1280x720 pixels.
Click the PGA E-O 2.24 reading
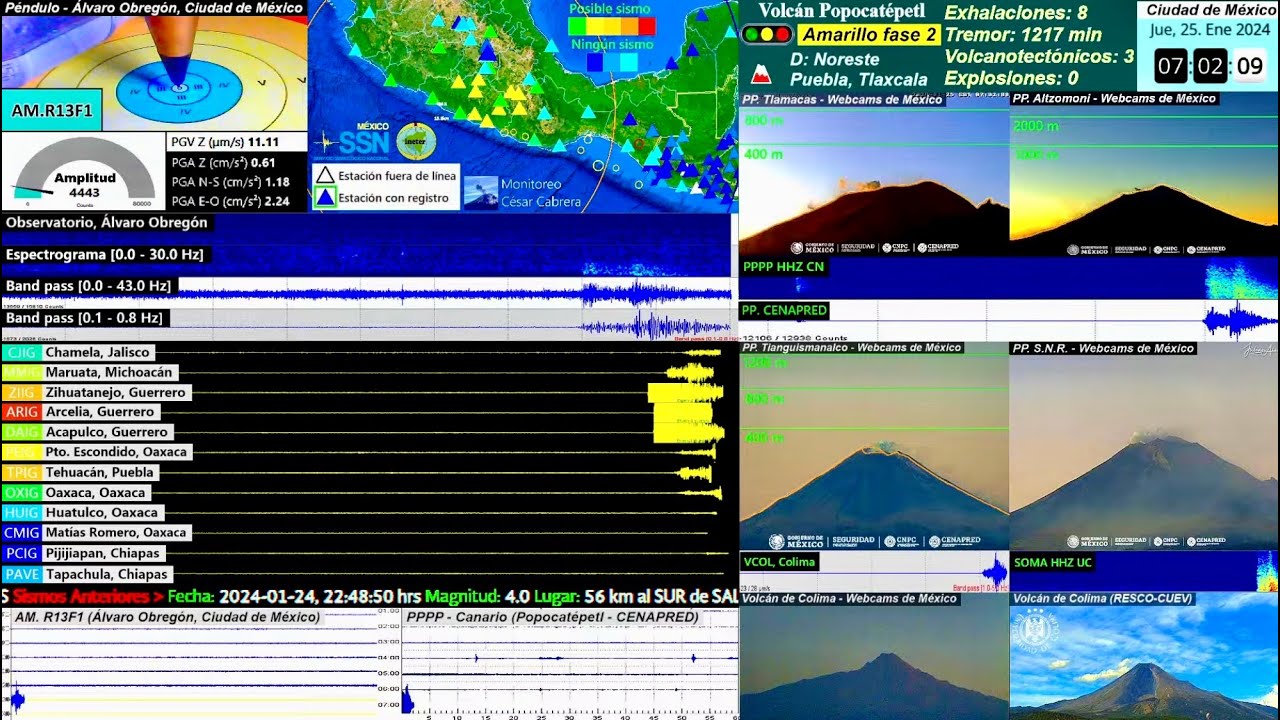(230, 201)
